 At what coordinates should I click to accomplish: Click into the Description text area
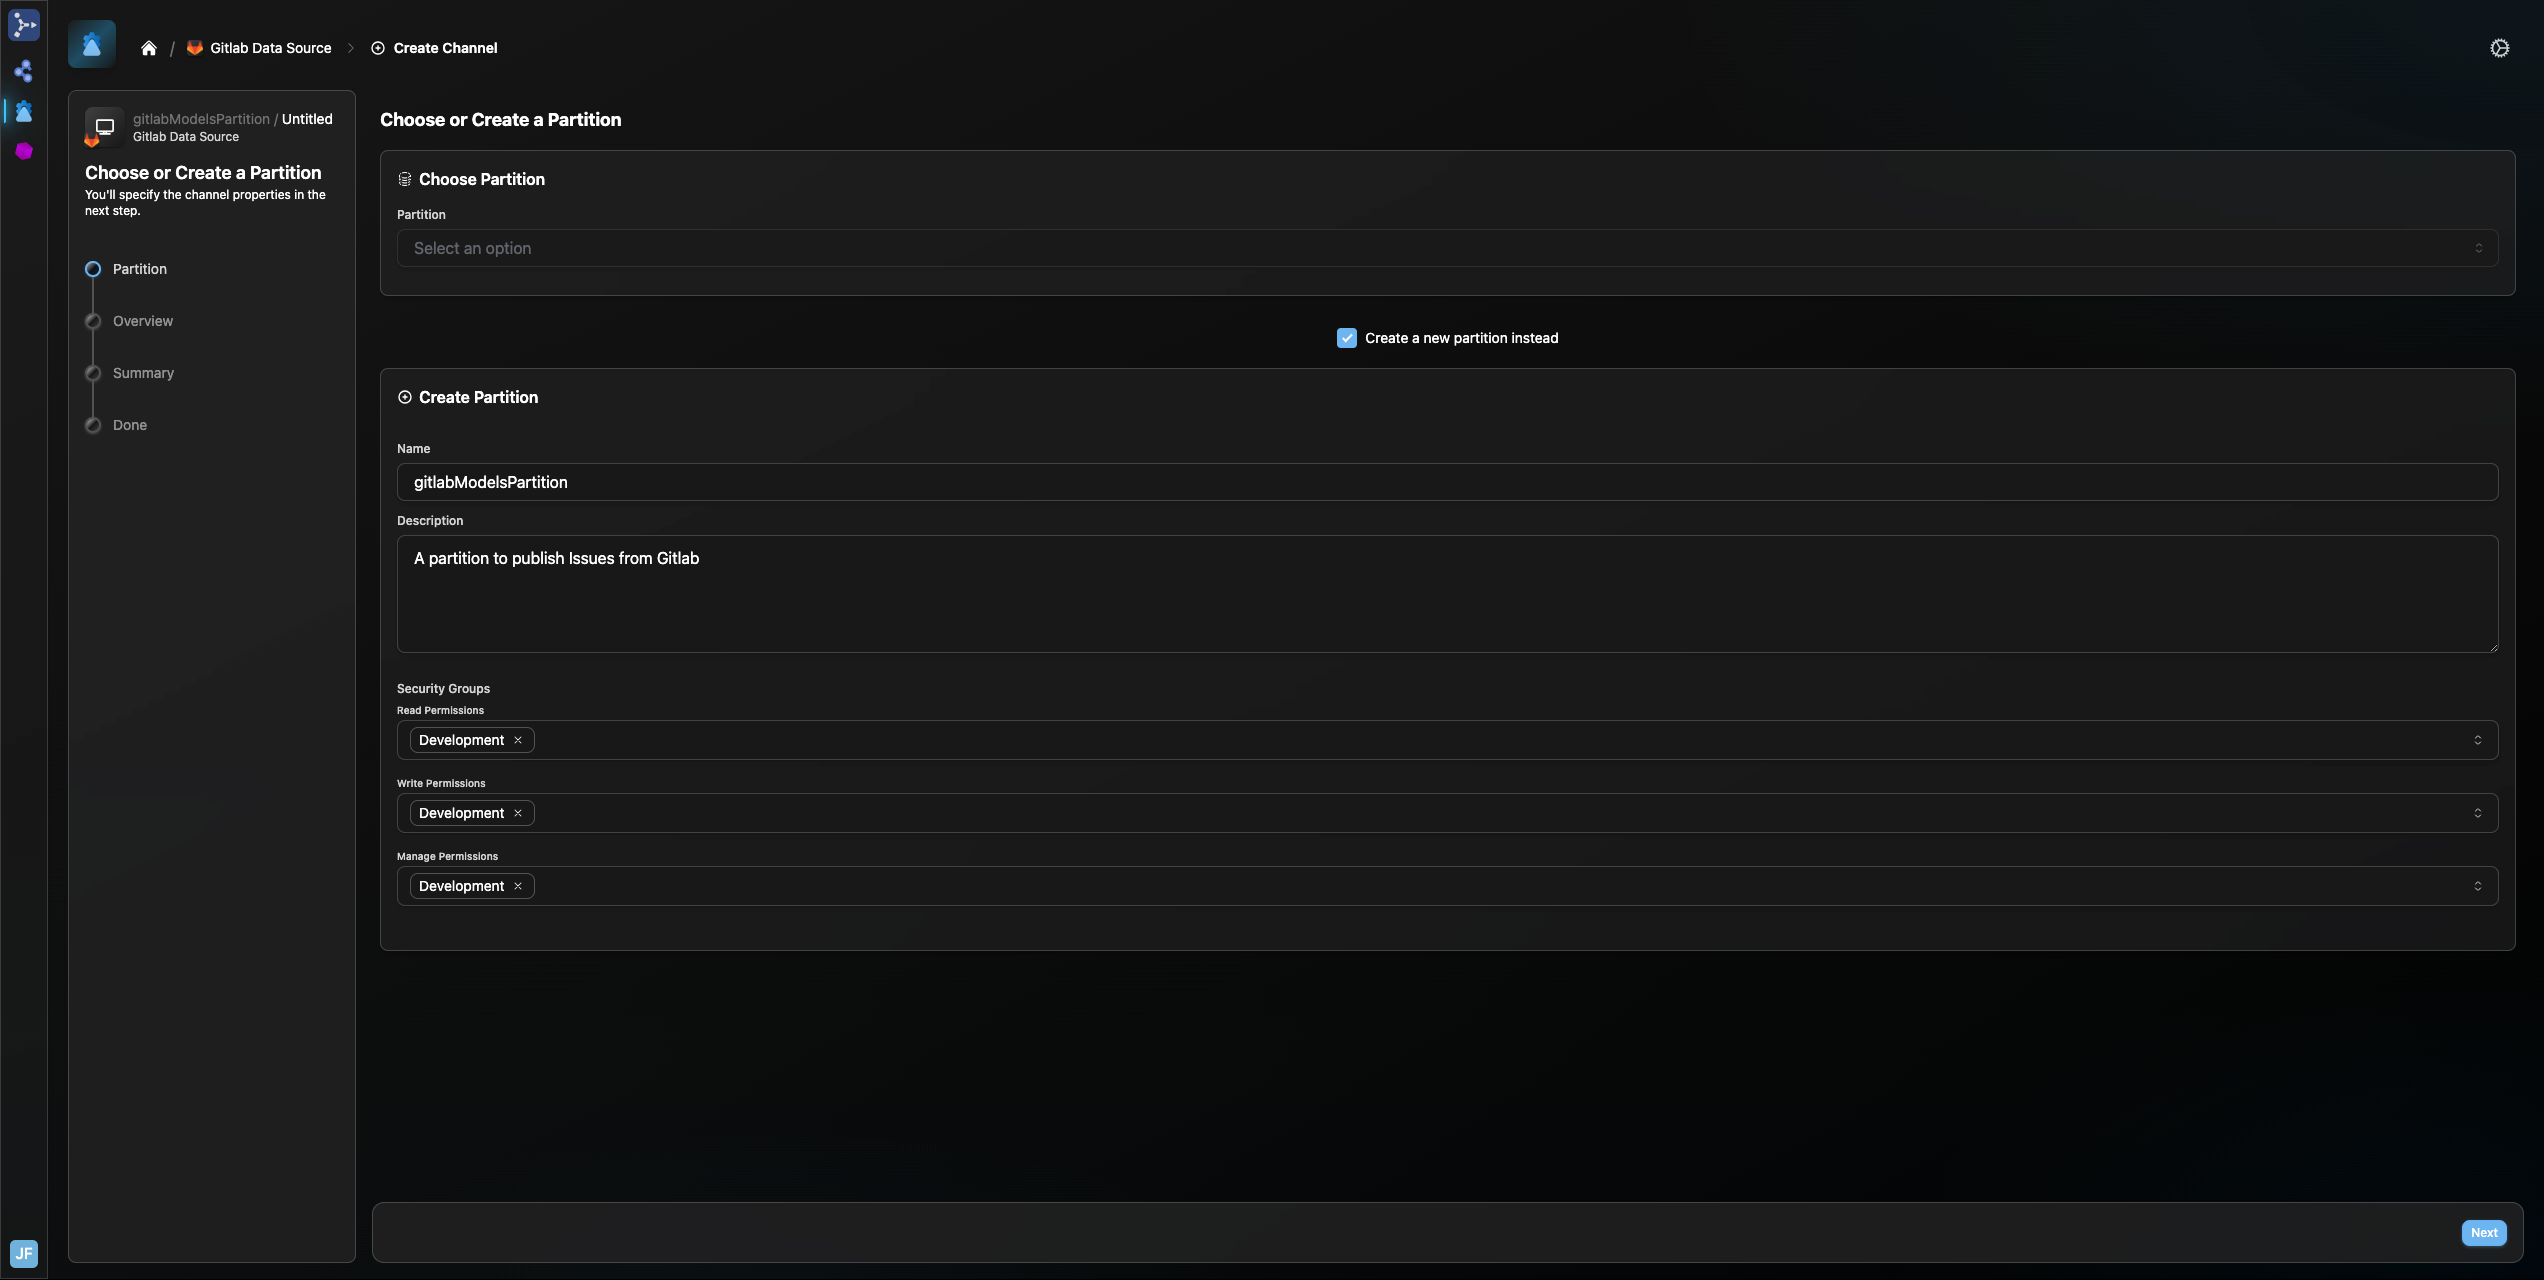[x=1447, y=594]
